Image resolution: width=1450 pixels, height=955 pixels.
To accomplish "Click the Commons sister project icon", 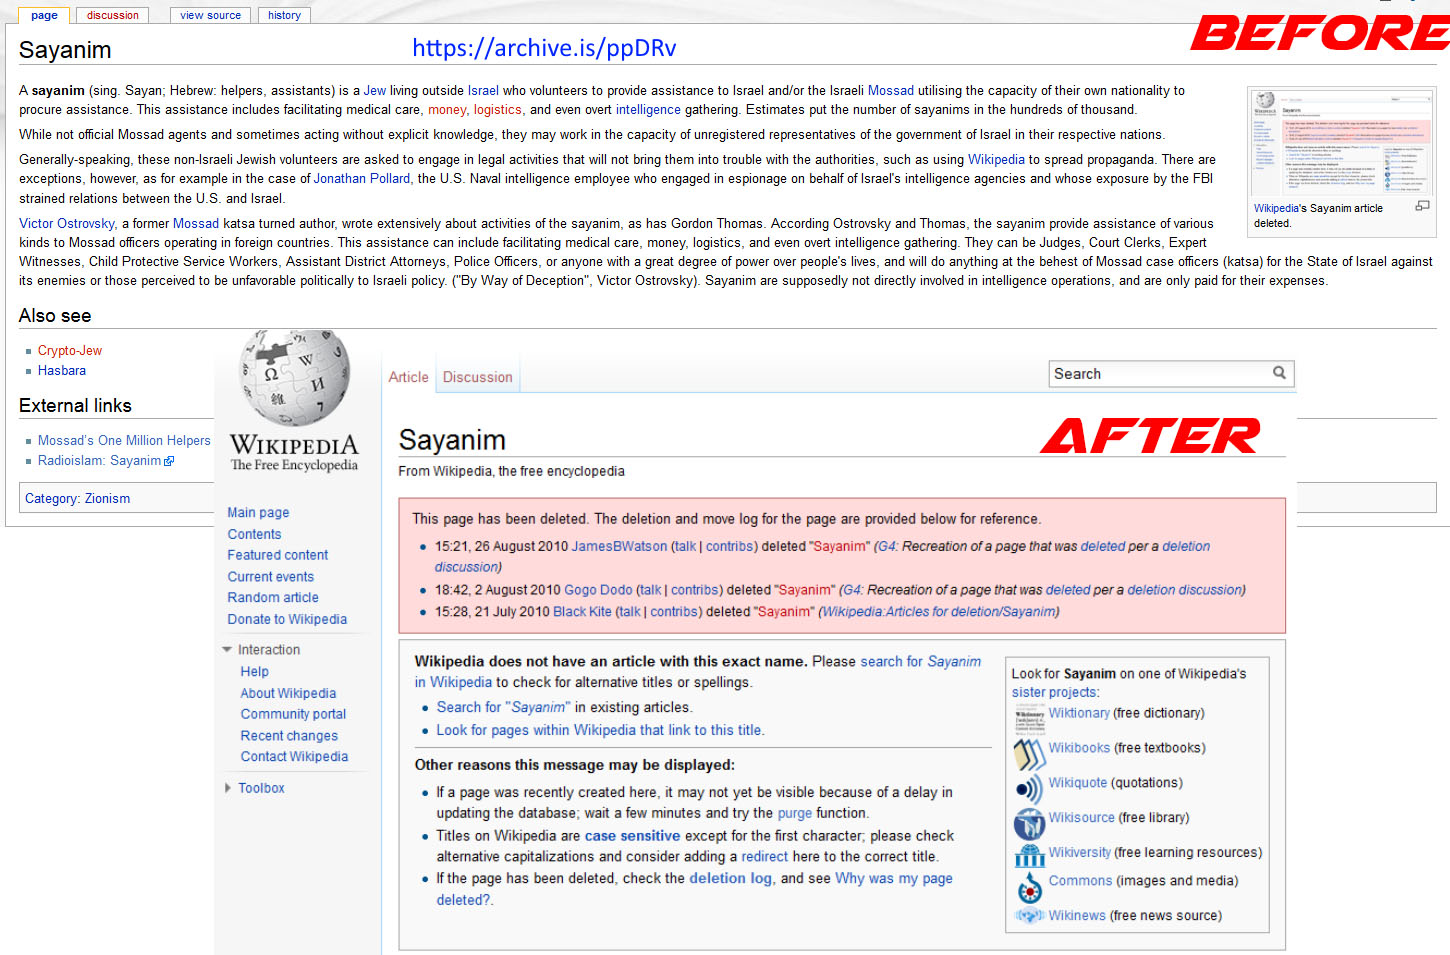I will (1029, 887).
